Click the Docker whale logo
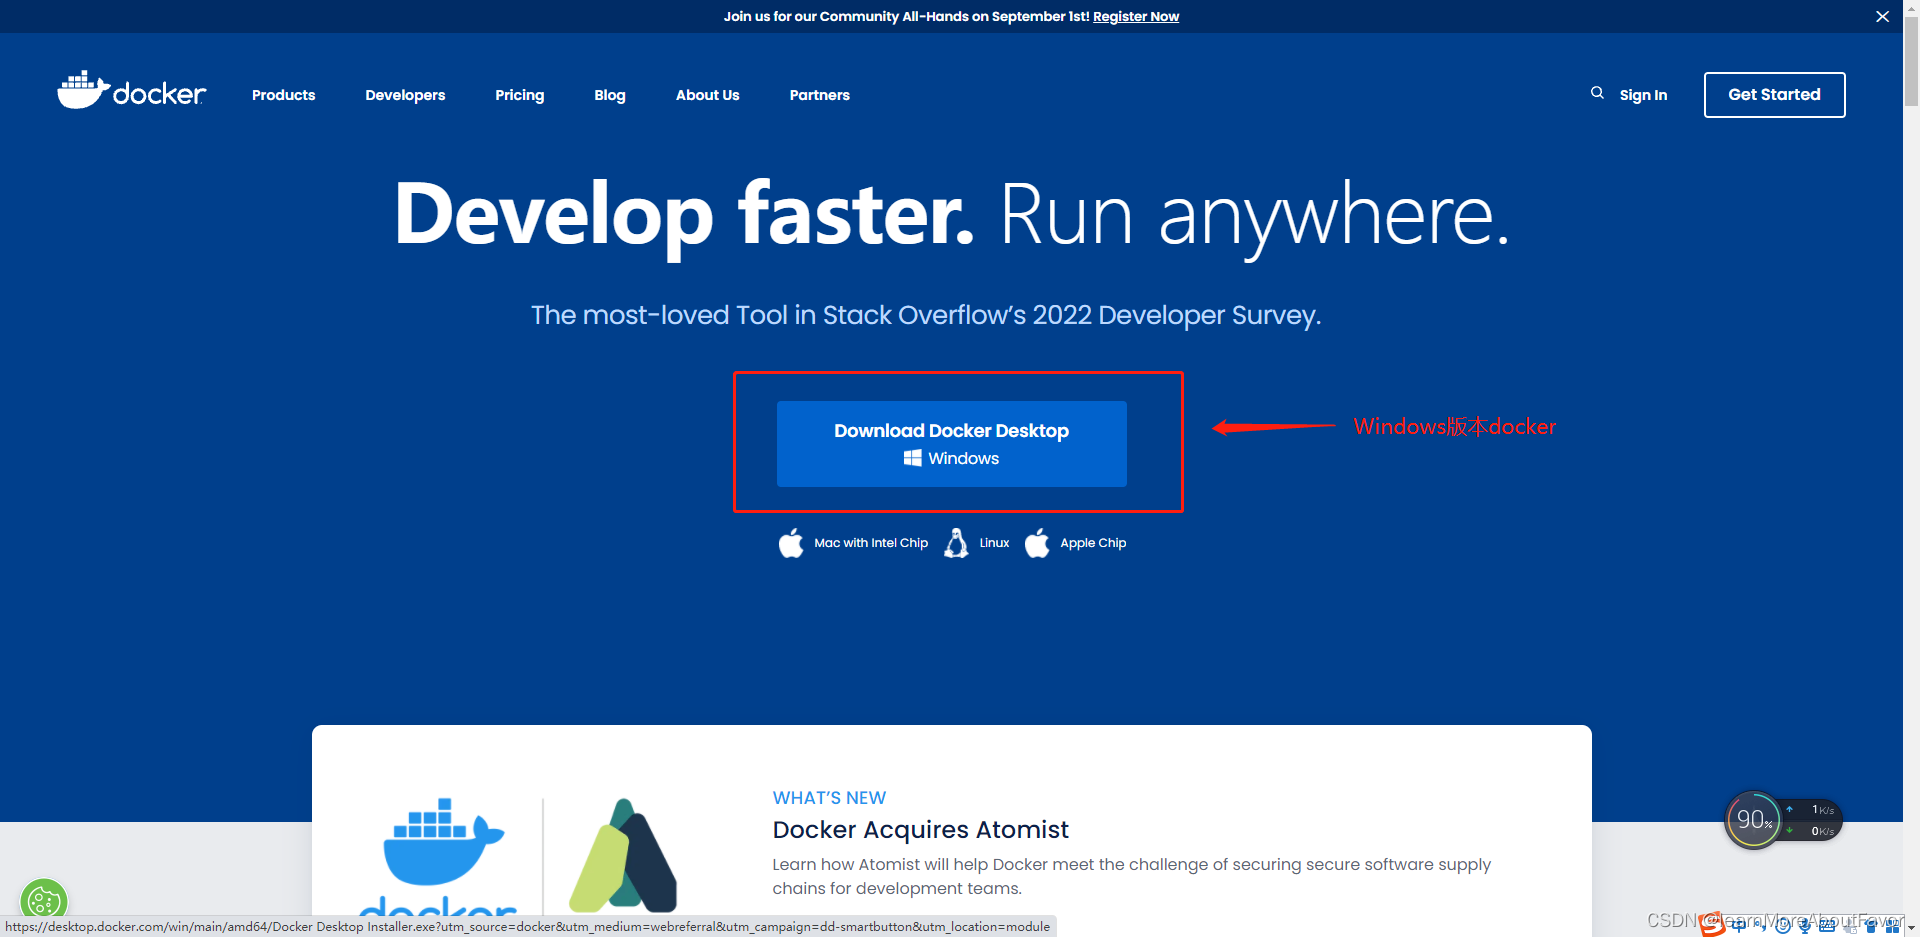Screen dimensions: 1920x937 tap(132, 91)
